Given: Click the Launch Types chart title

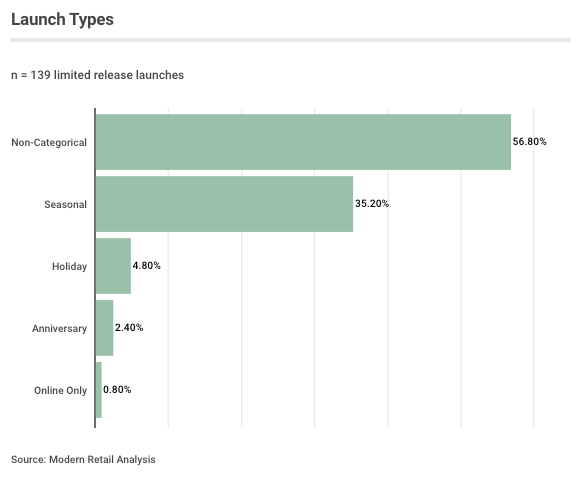Looking at the screenshot, I should (x=62, y=19).
